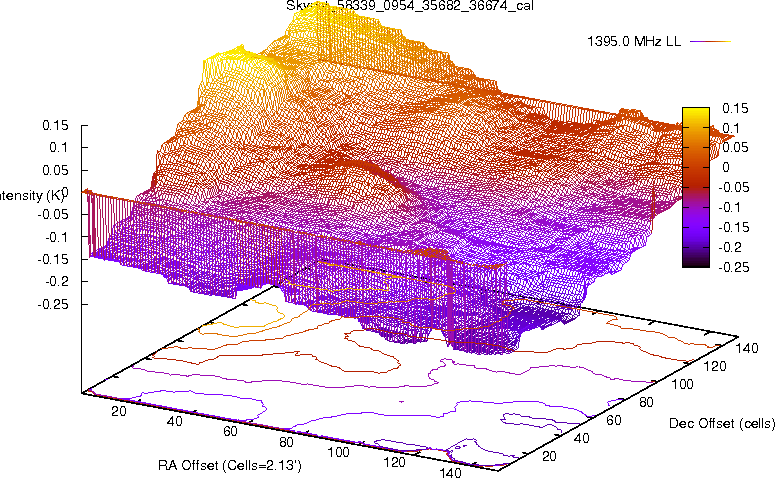This screenshot has width=775, height=478.
Task: Click the intensity color bar gradient
Action: [695, 187]
